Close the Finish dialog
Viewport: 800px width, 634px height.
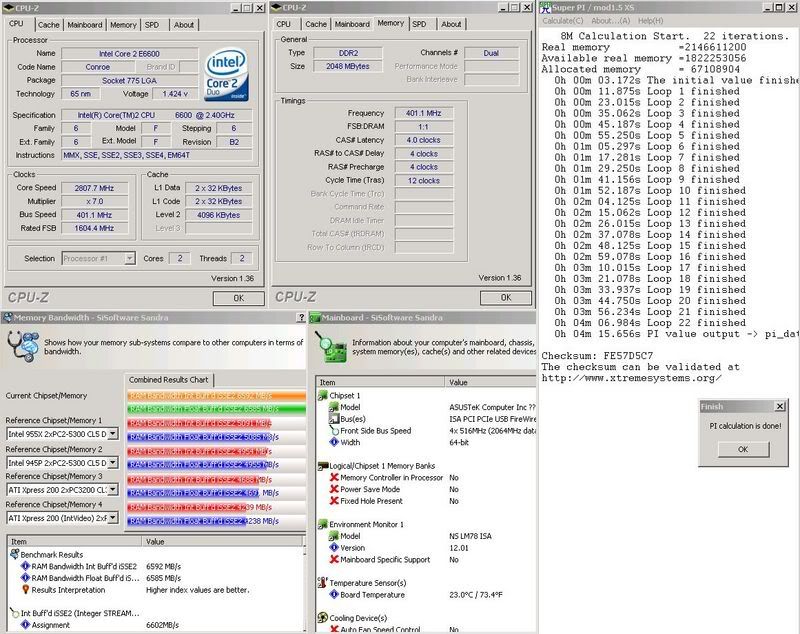[780, 407]
